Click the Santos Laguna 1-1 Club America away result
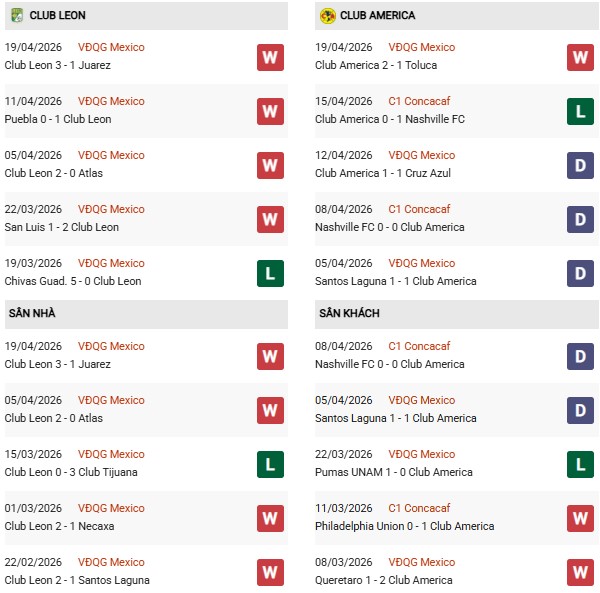Viewport: 600px width, 593px height. (x=396, y=418)
